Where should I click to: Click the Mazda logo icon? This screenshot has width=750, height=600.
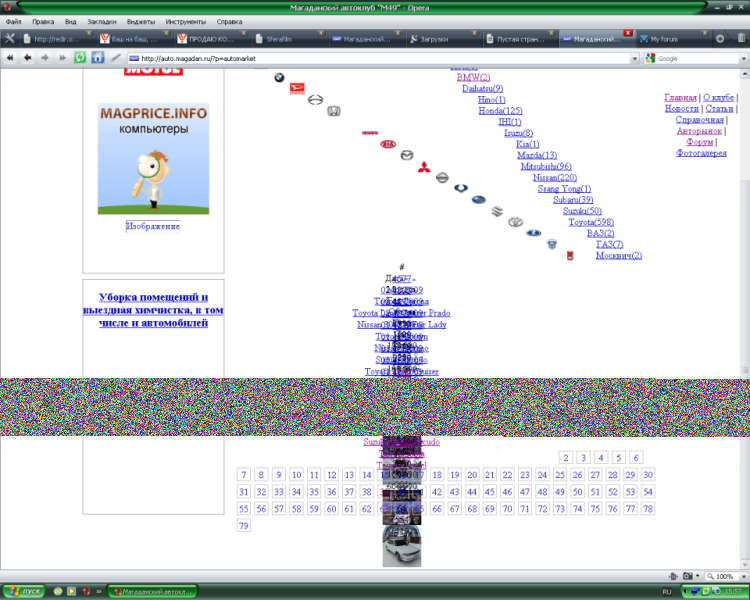[407, 155]
